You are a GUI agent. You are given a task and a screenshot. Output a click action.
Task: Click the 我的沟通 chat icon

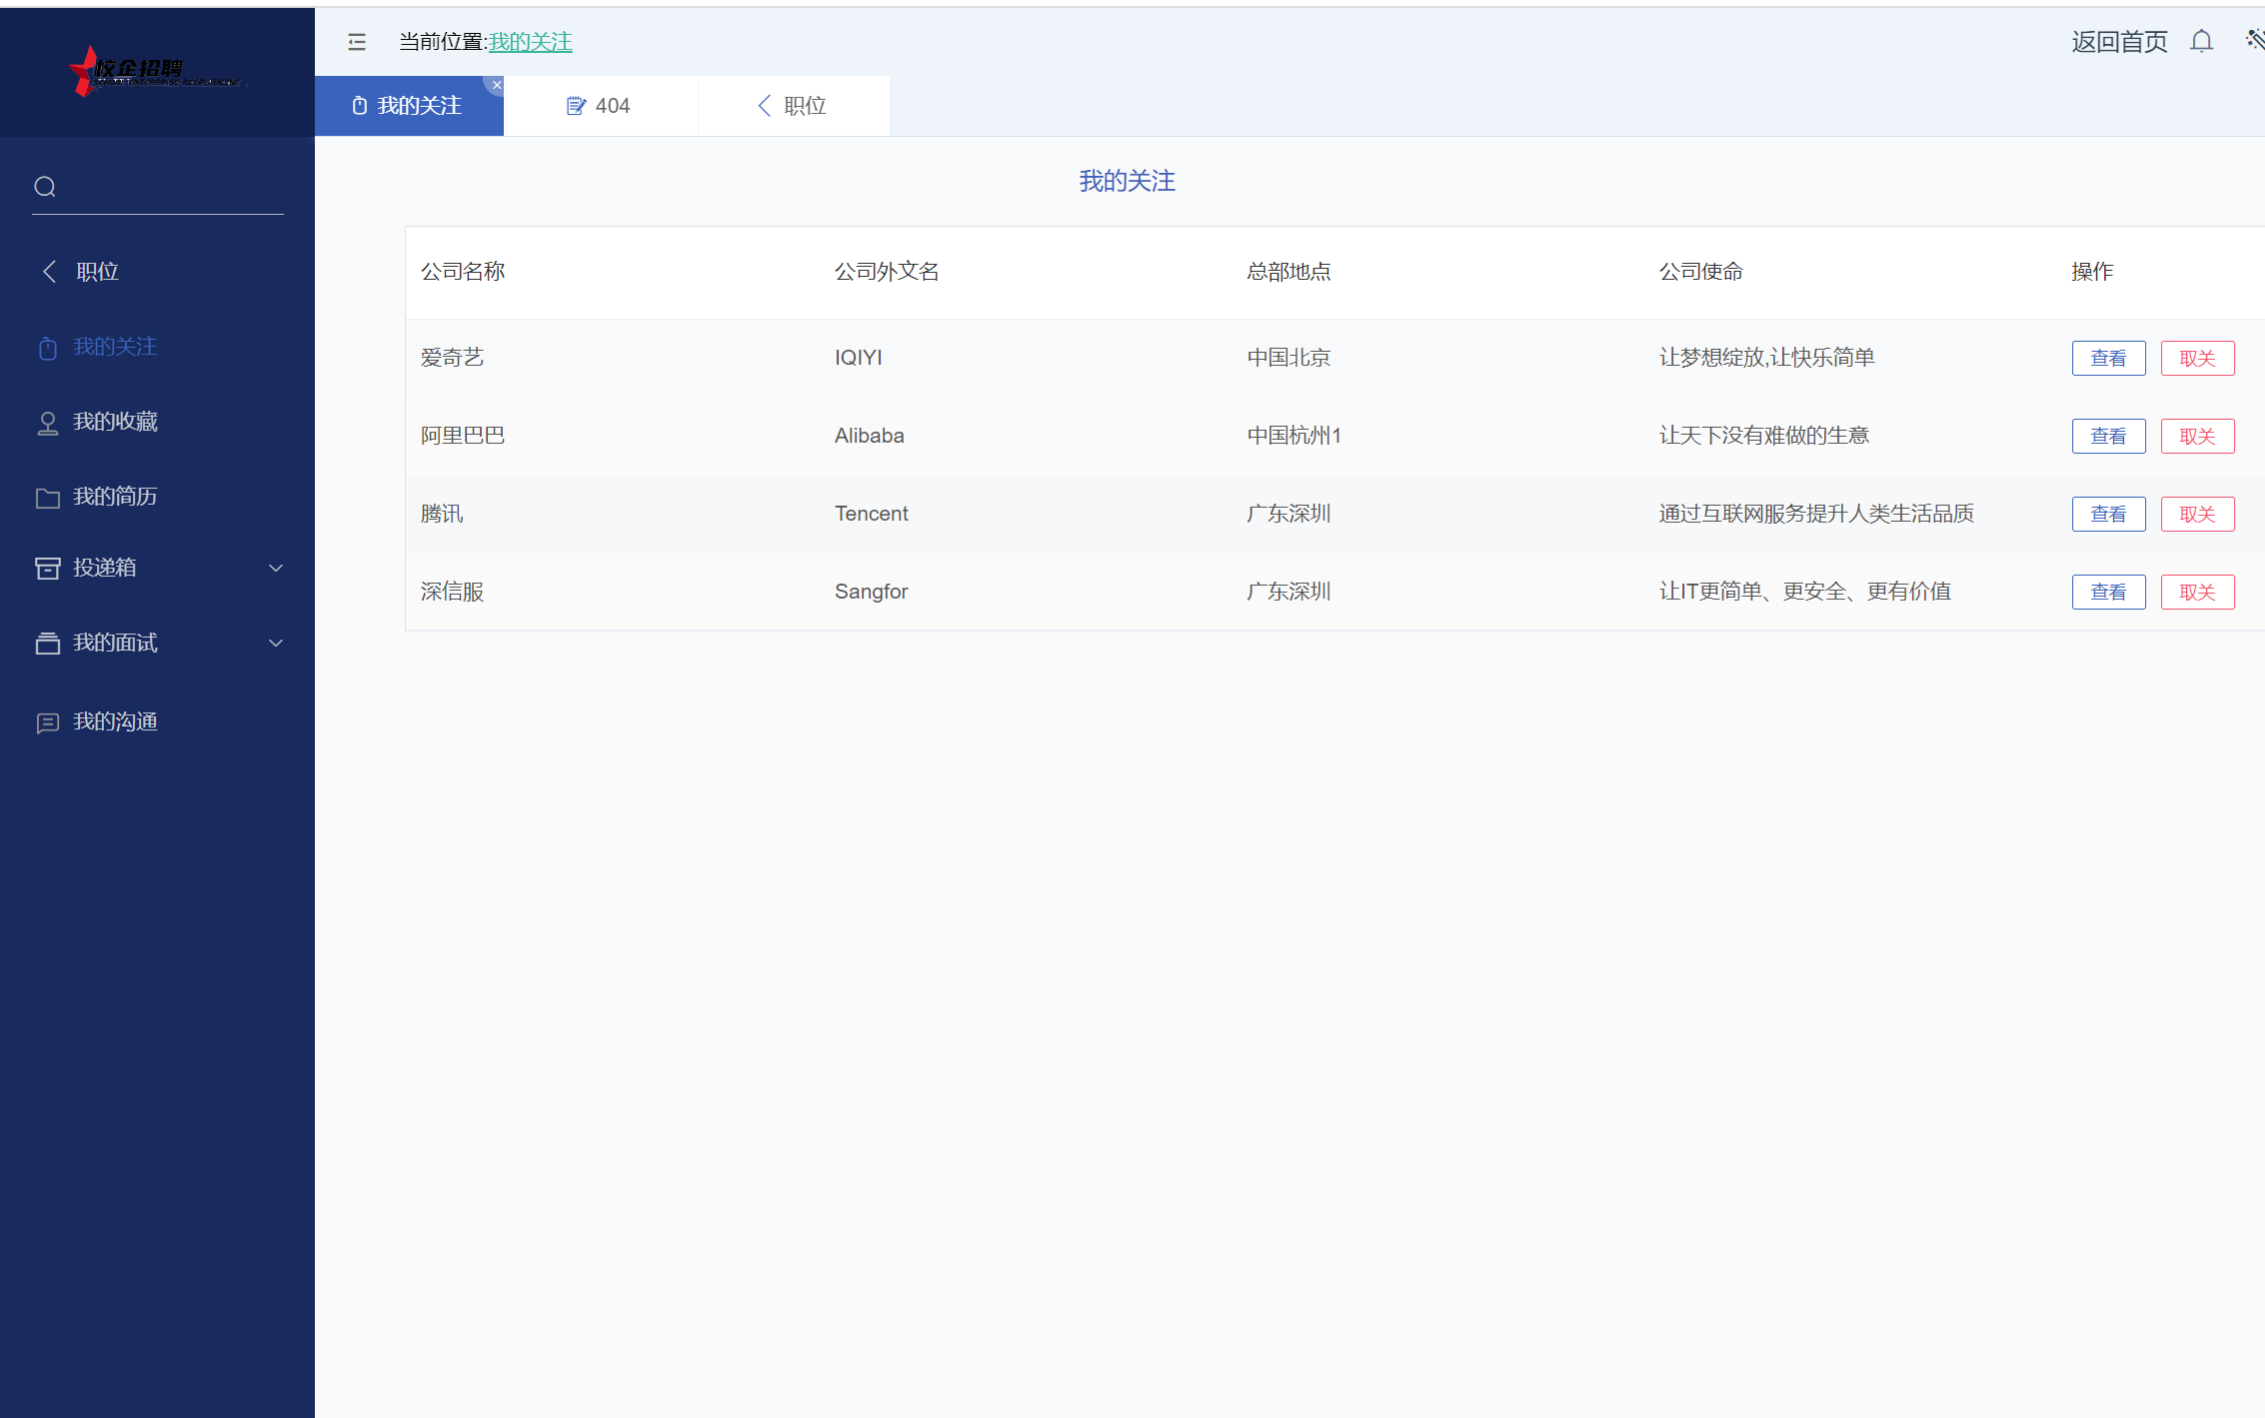(x=47, y=723)
